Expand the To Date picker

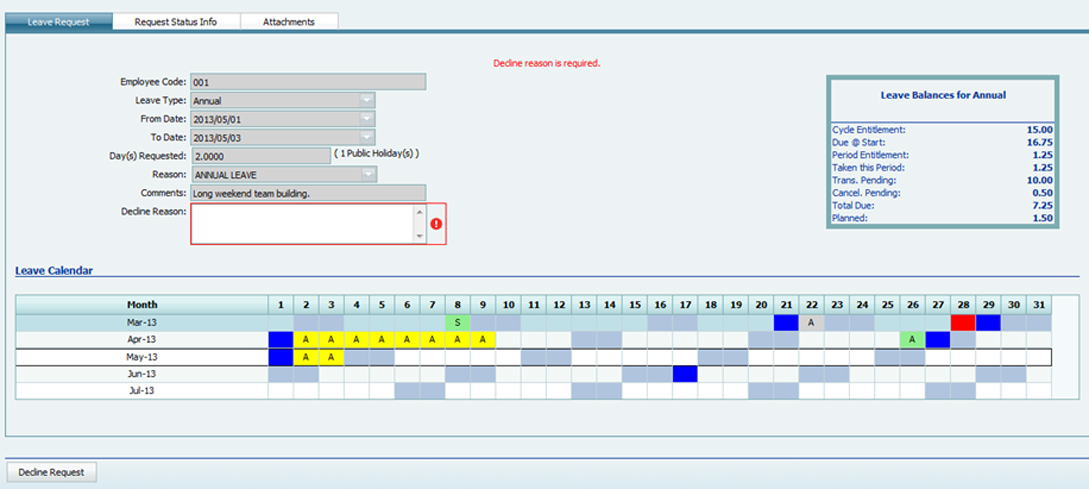point(367,137)
